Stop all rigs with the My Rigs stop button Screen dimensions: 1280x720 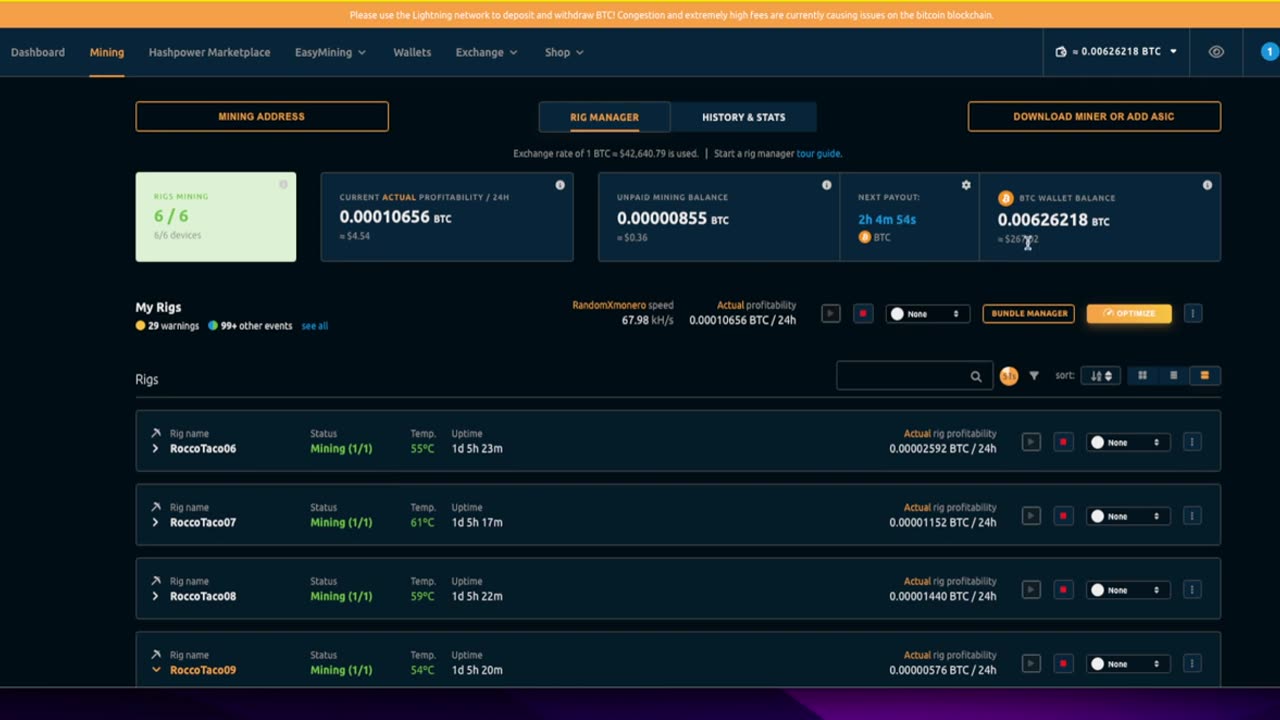(x=863, y=314)
